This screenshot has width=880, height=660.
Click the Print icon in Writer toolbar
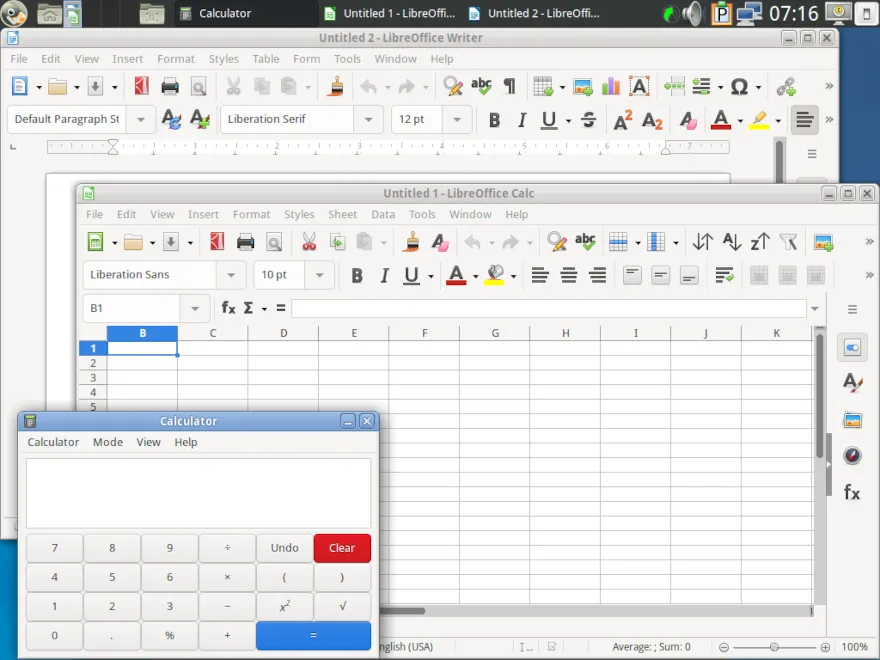point(170,86)
